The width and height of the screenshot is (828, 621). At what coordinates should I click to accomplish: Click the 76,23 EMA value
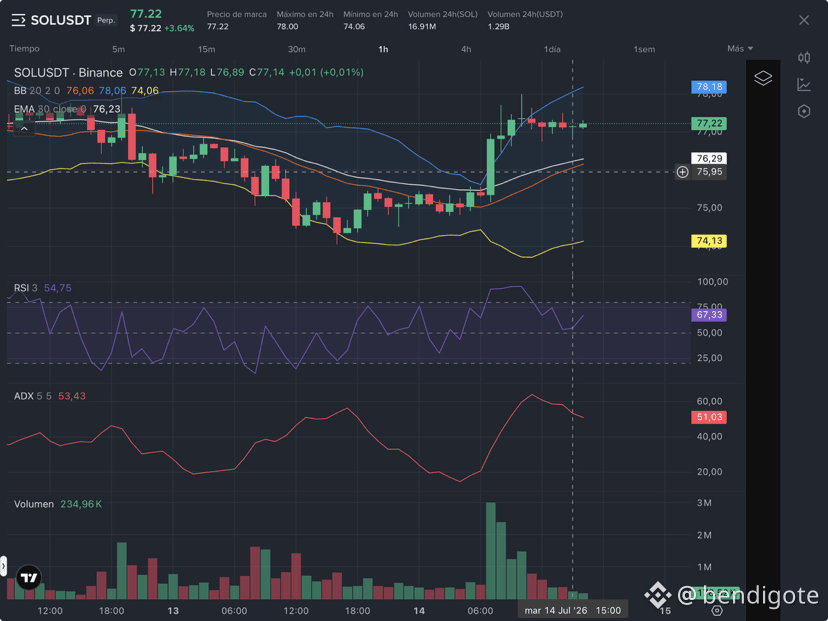click(x=107, y=109)
